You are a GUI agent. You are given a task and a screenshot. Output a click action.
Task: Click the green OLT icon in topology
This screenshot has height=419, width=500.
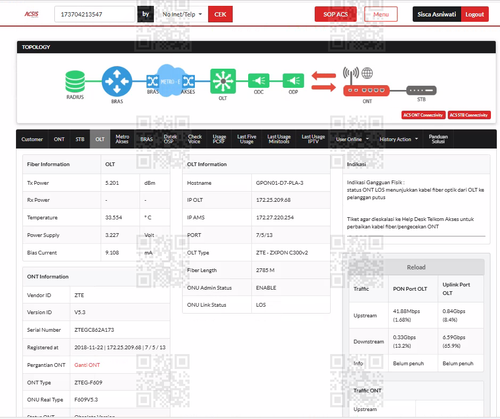pyautogui.click(x=223, y=81)
